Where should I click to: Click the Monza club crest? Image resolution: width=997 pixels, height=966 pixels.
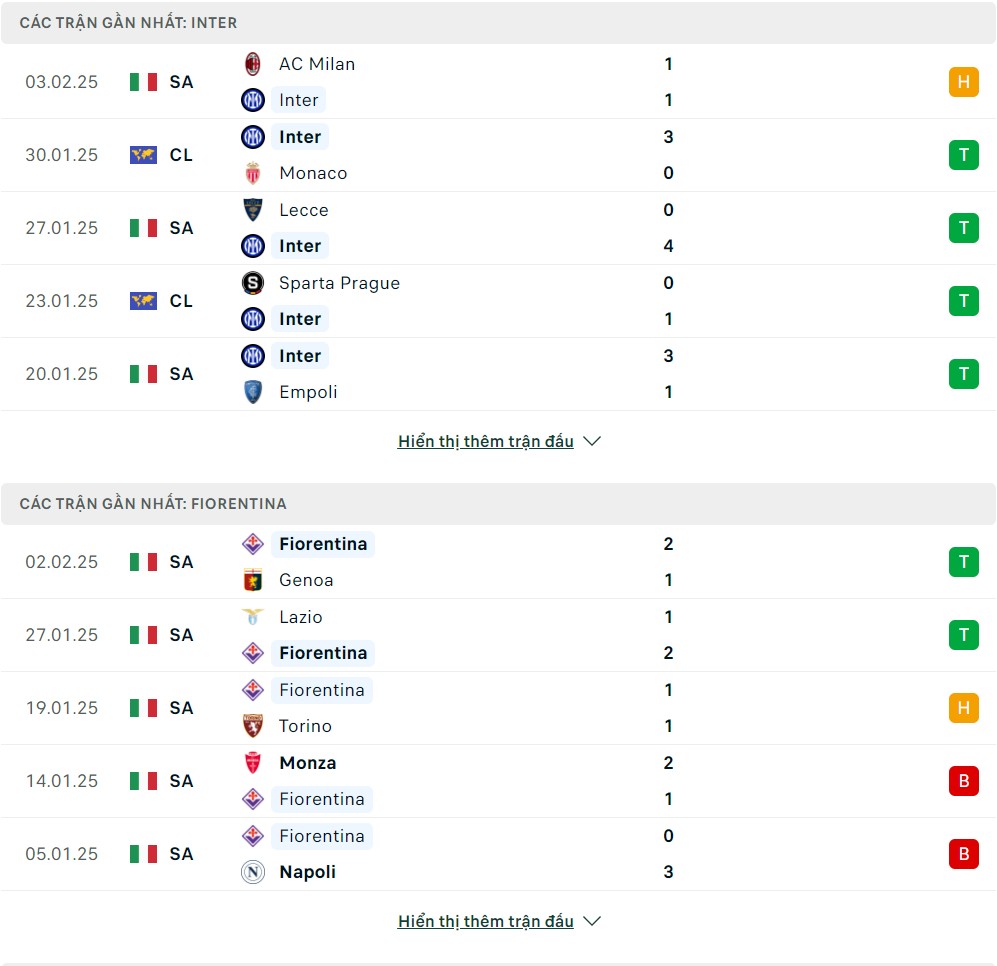click(252, 762)
